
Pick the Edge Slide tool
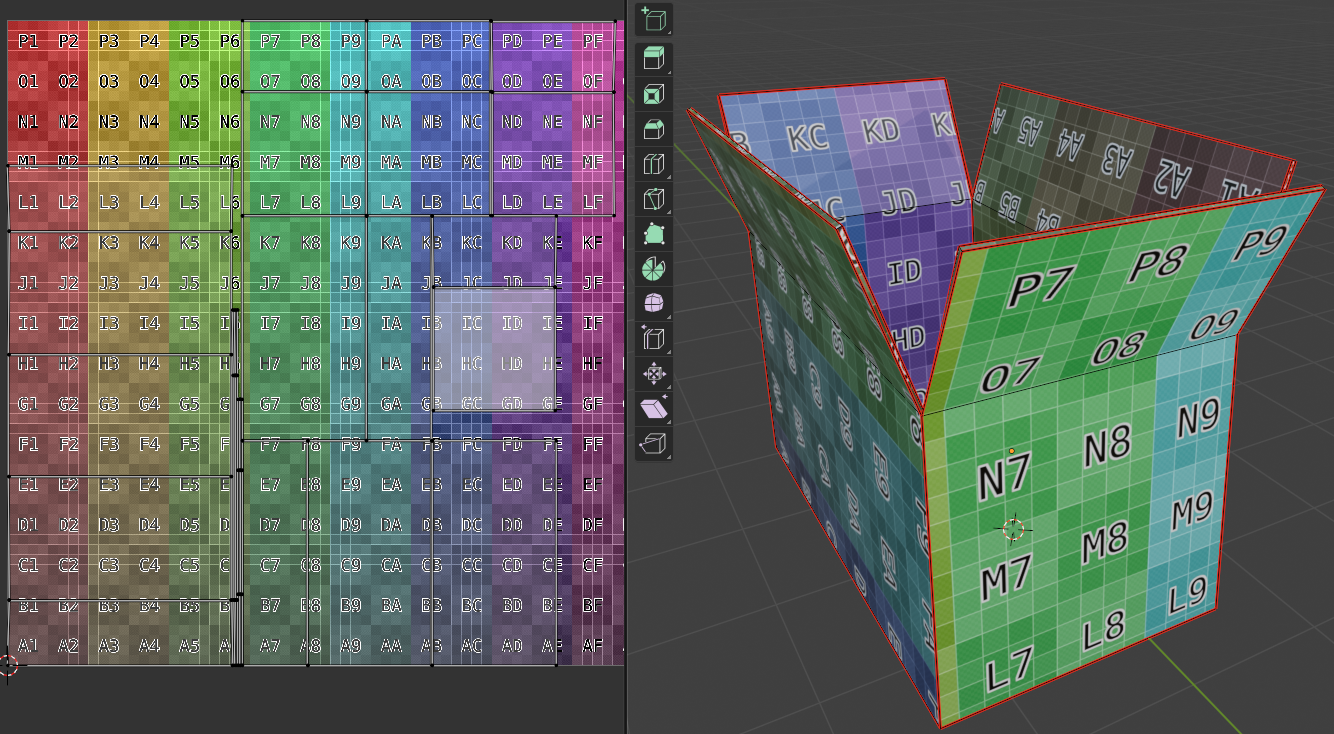tap(653, 339)
